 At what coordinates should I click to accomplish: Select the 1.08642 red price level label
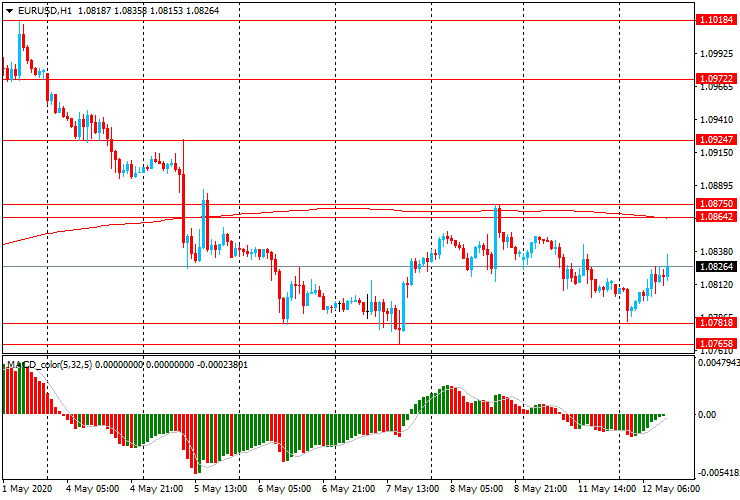click(x=716, y=217)
